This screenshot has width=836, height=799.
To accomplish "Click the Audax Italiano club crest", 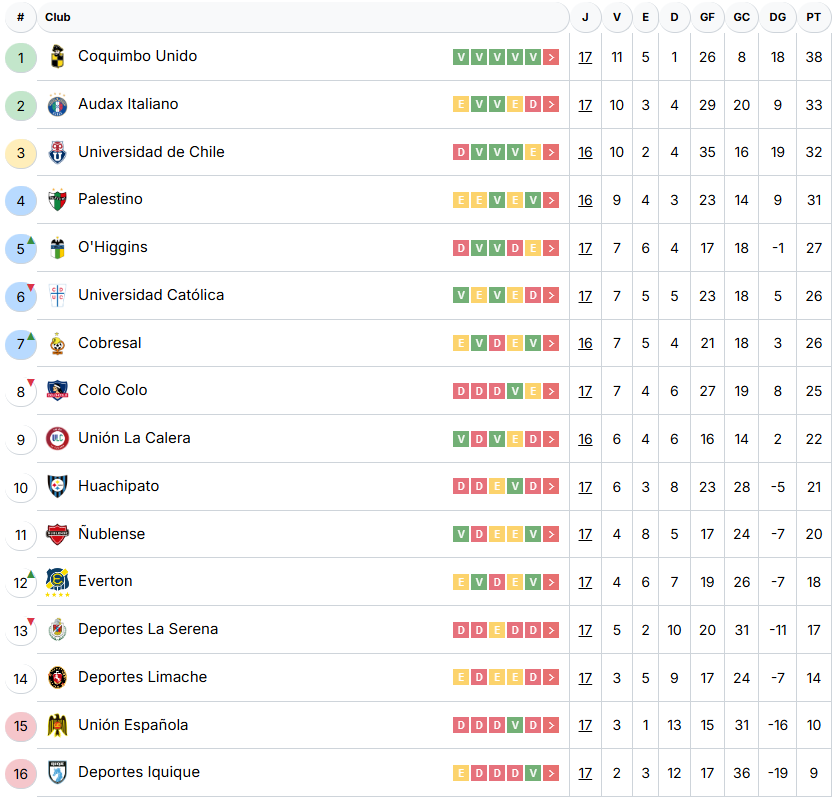I will point(57,104).
